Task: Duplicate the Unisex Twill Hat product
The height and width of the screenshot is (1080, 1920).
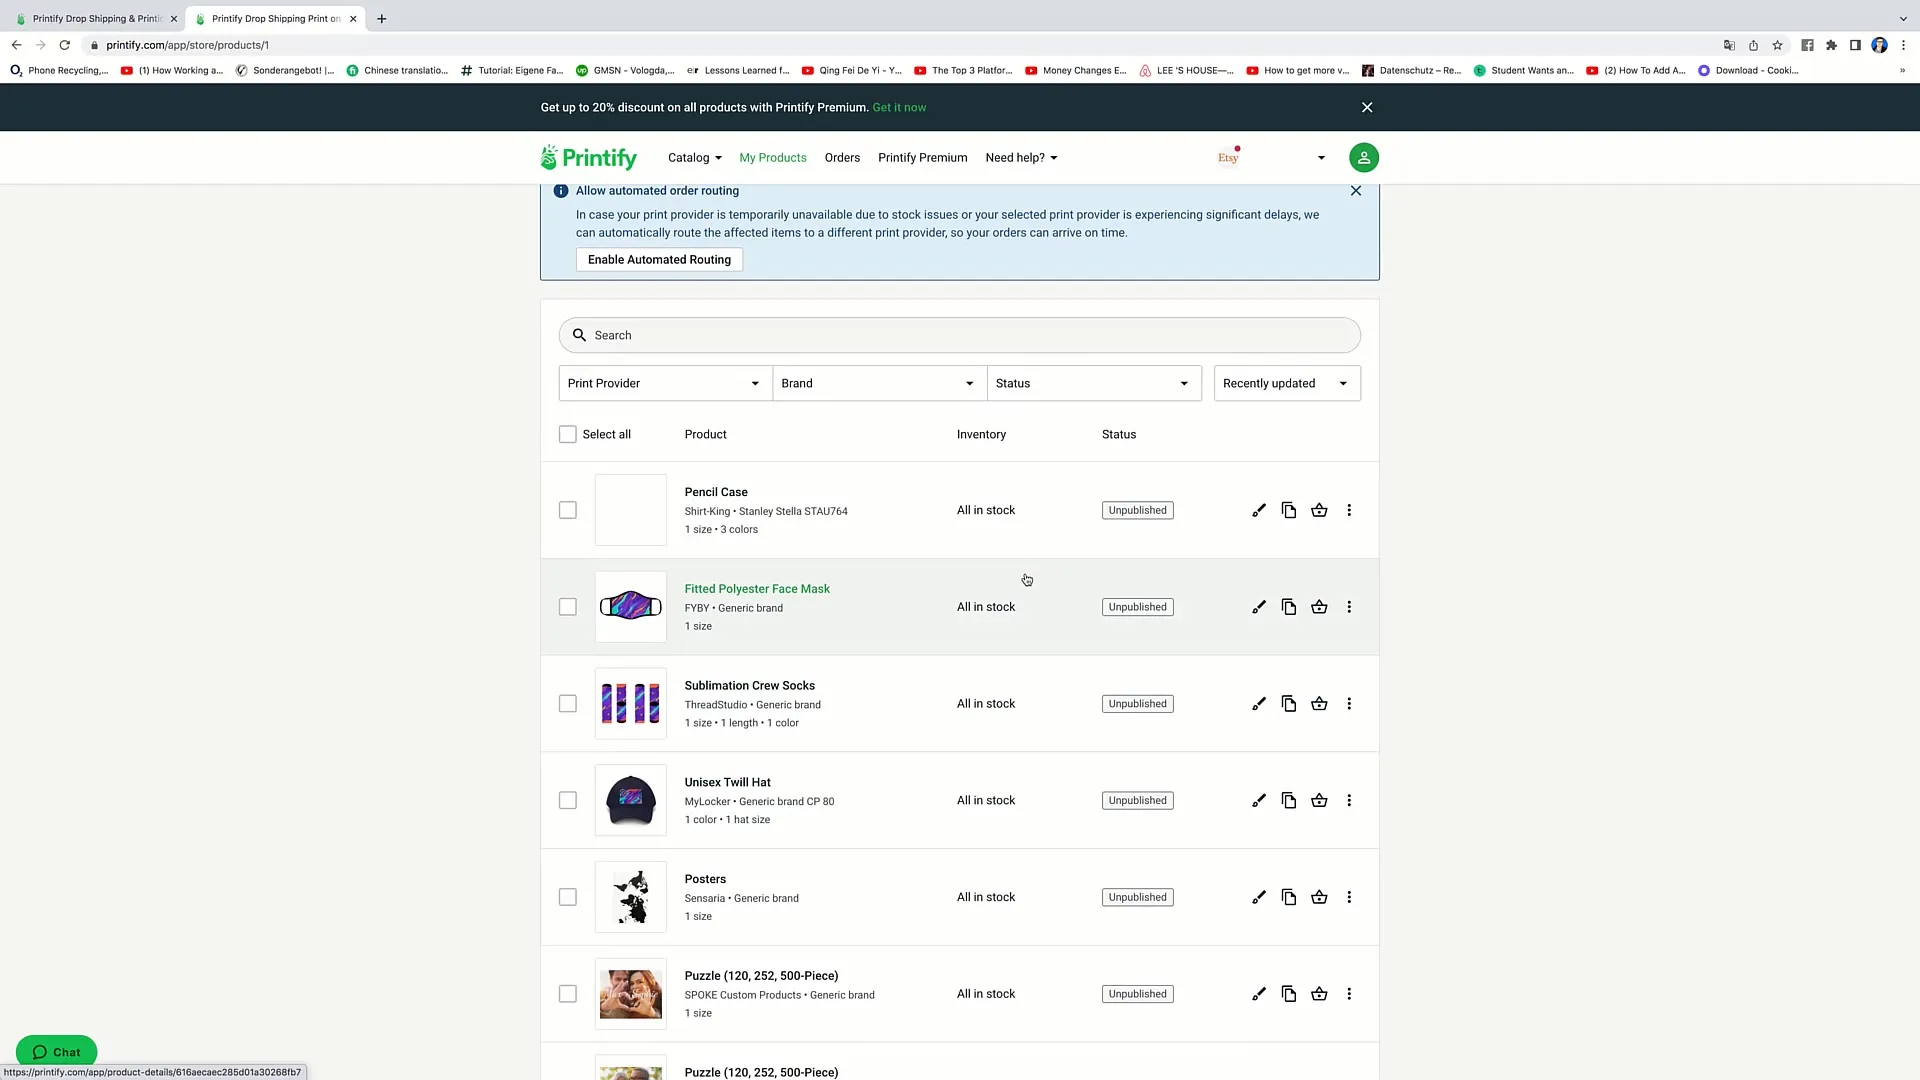Action: [1289, 800]
